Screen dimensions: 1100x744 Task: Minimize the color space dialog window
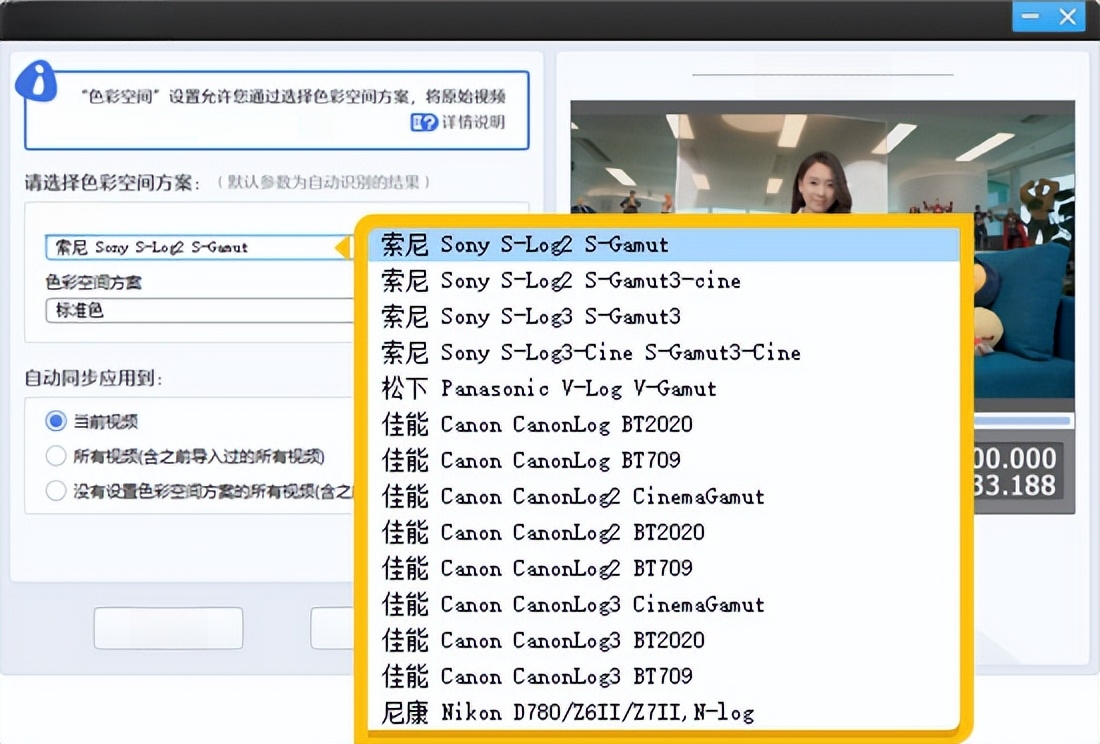tap(1030, 16)
